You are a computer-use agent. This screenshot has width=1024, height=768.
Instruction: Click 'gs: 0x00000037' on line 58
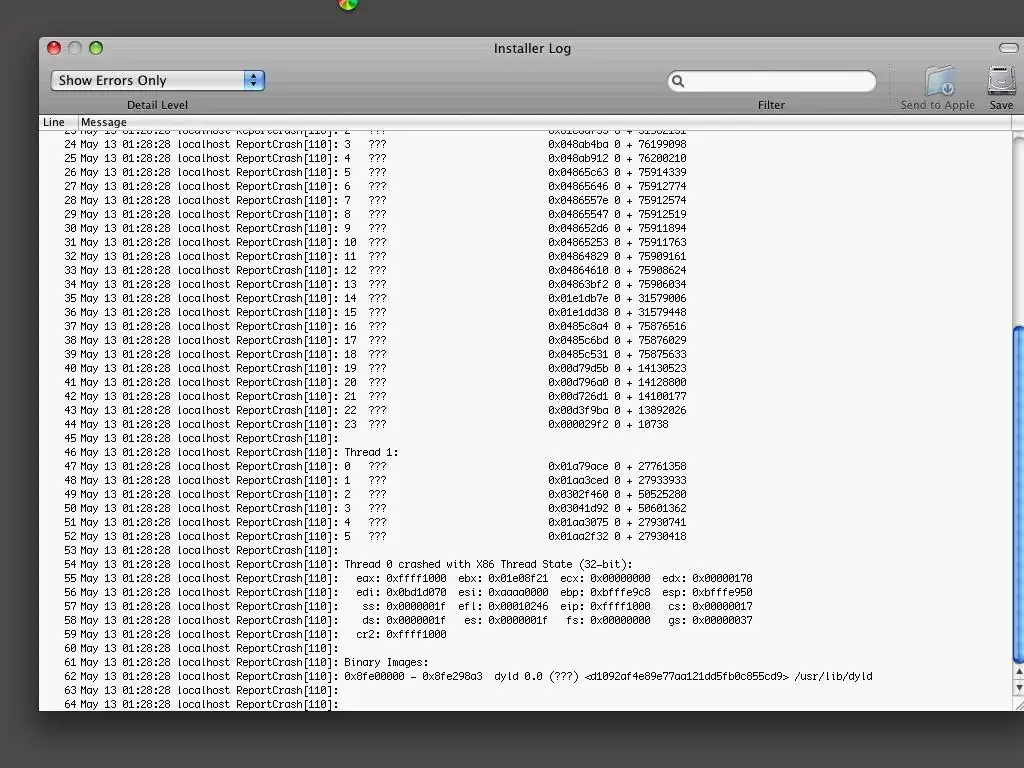pos(710,620)
